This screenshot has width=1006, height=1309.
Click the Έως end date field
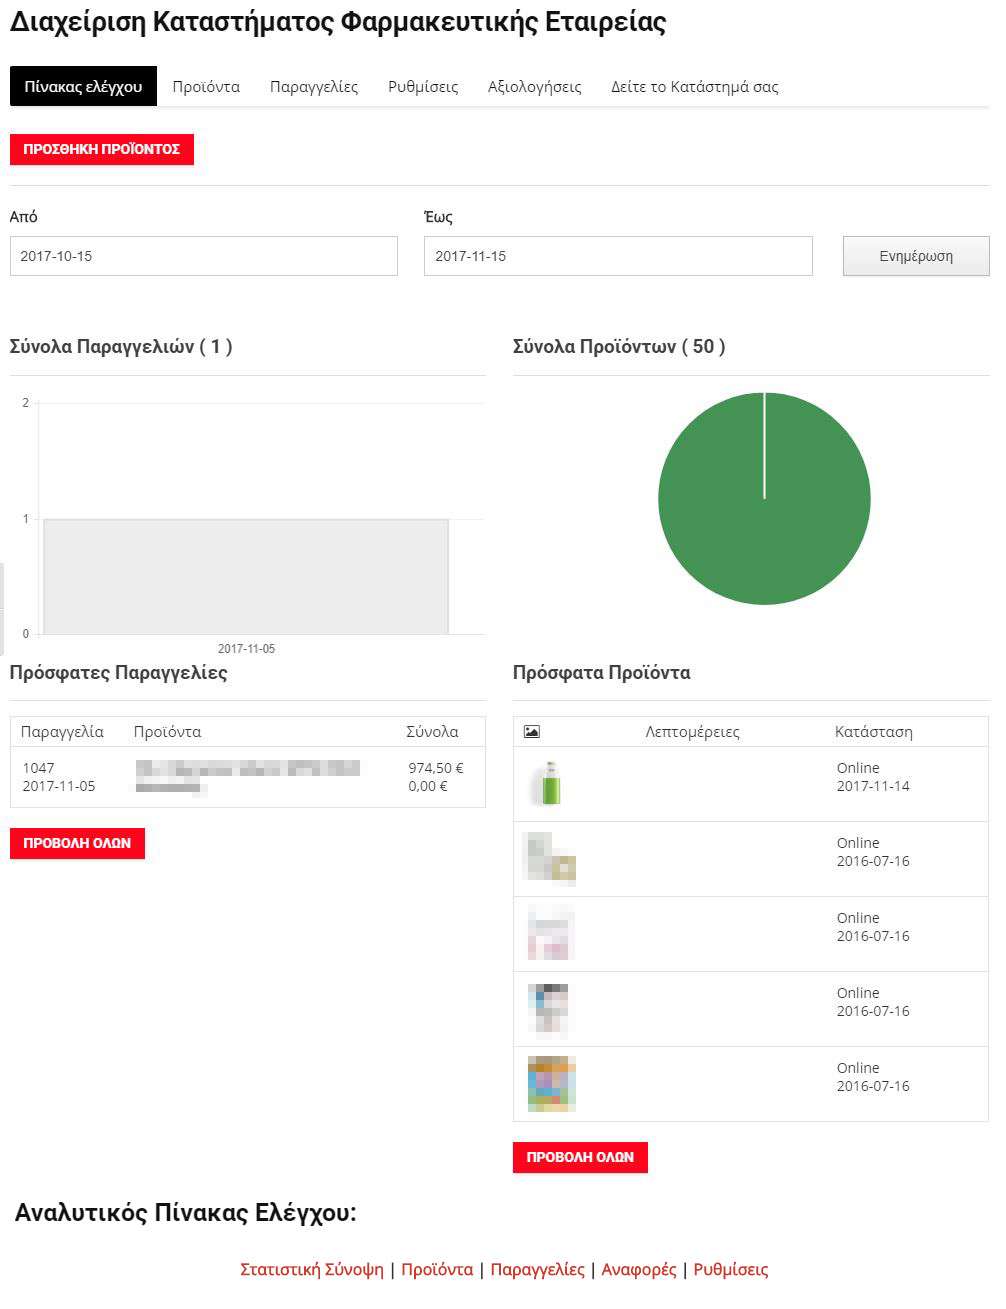pos(617,256)
